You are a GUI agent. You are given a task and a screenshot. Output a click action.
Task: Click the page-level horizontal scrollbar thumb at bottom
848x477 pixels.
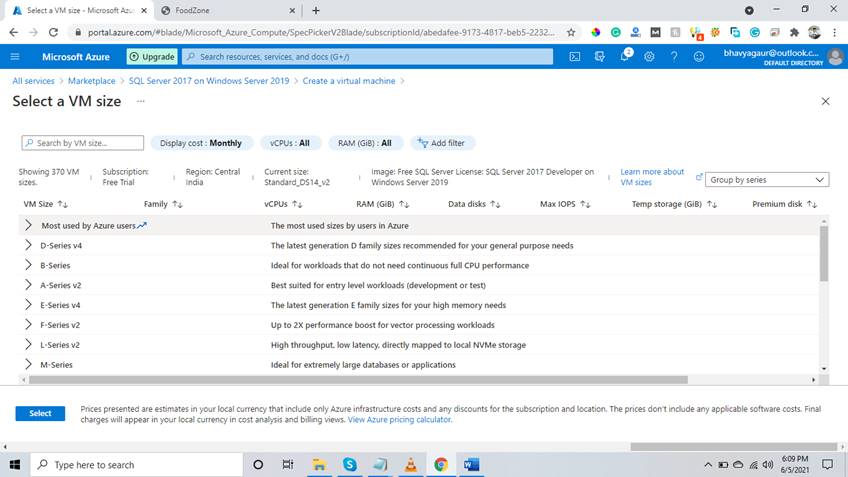click(x=733, y=447)
